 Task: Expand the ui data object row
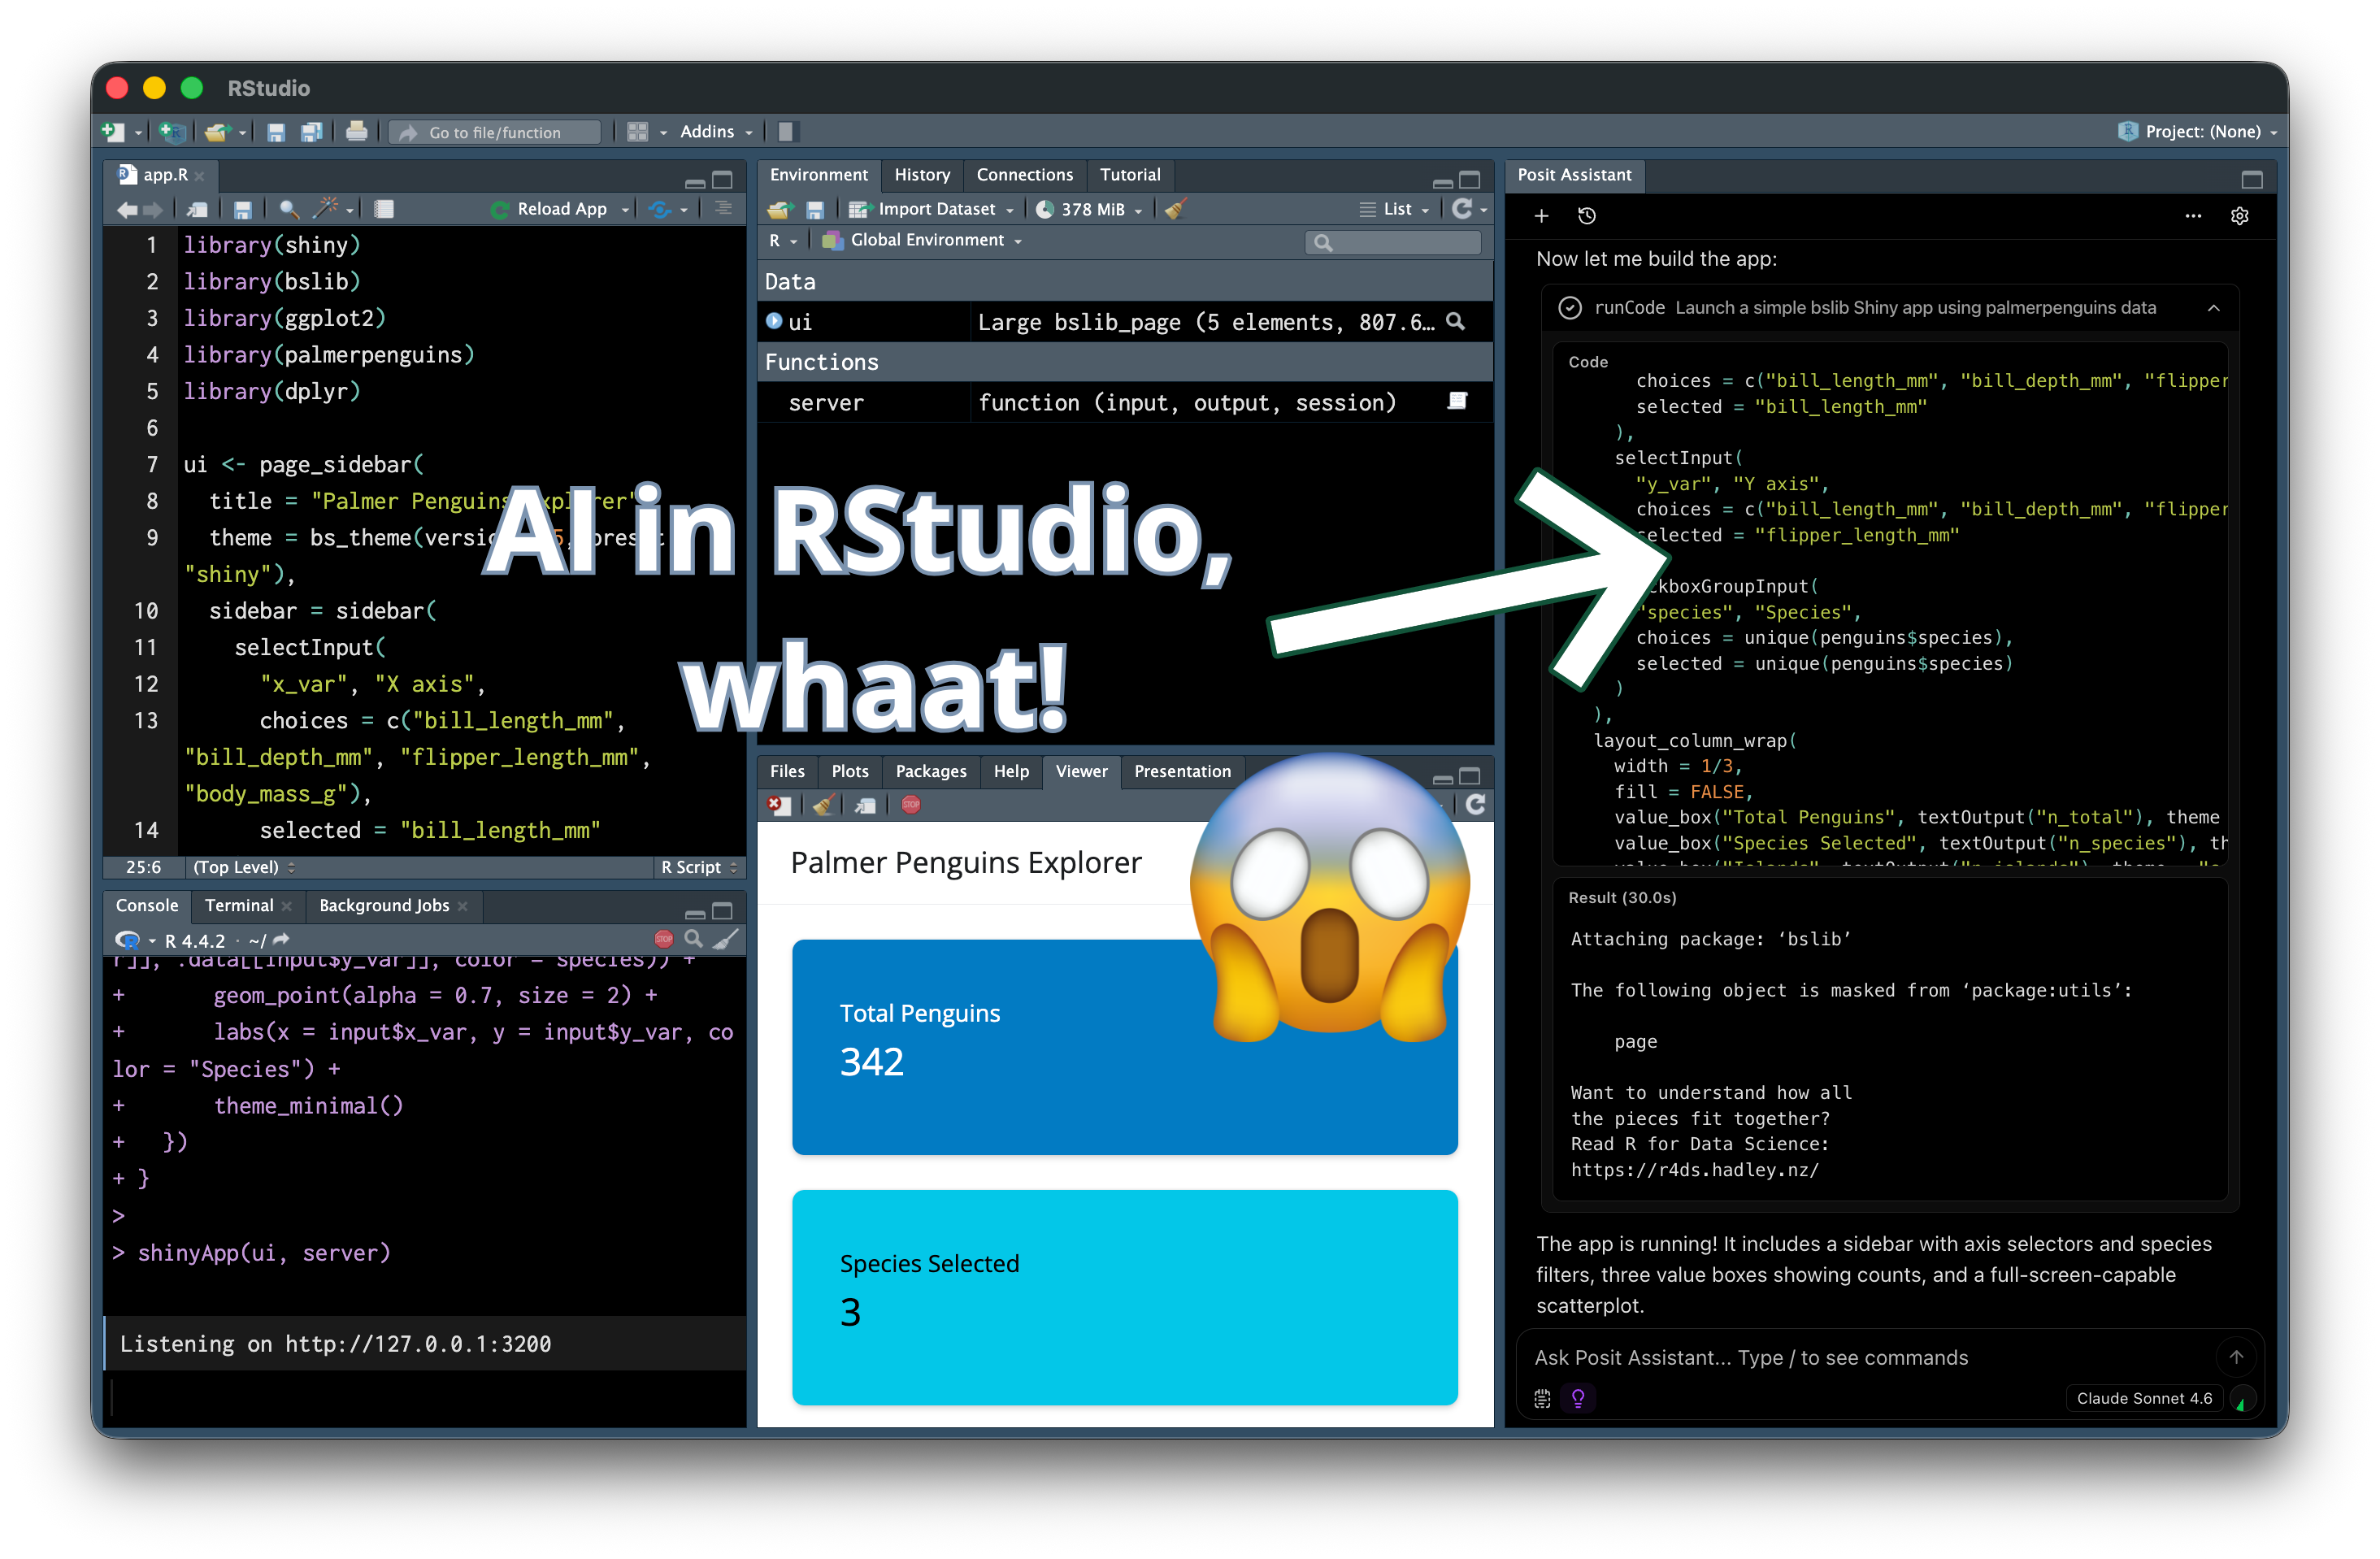774,321
